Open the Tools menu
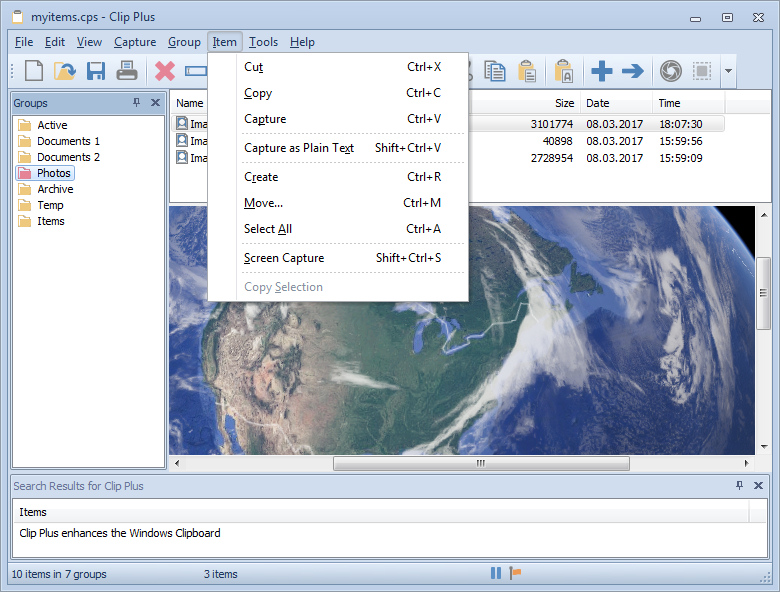 pyautogui.click(x=263, y=42)
